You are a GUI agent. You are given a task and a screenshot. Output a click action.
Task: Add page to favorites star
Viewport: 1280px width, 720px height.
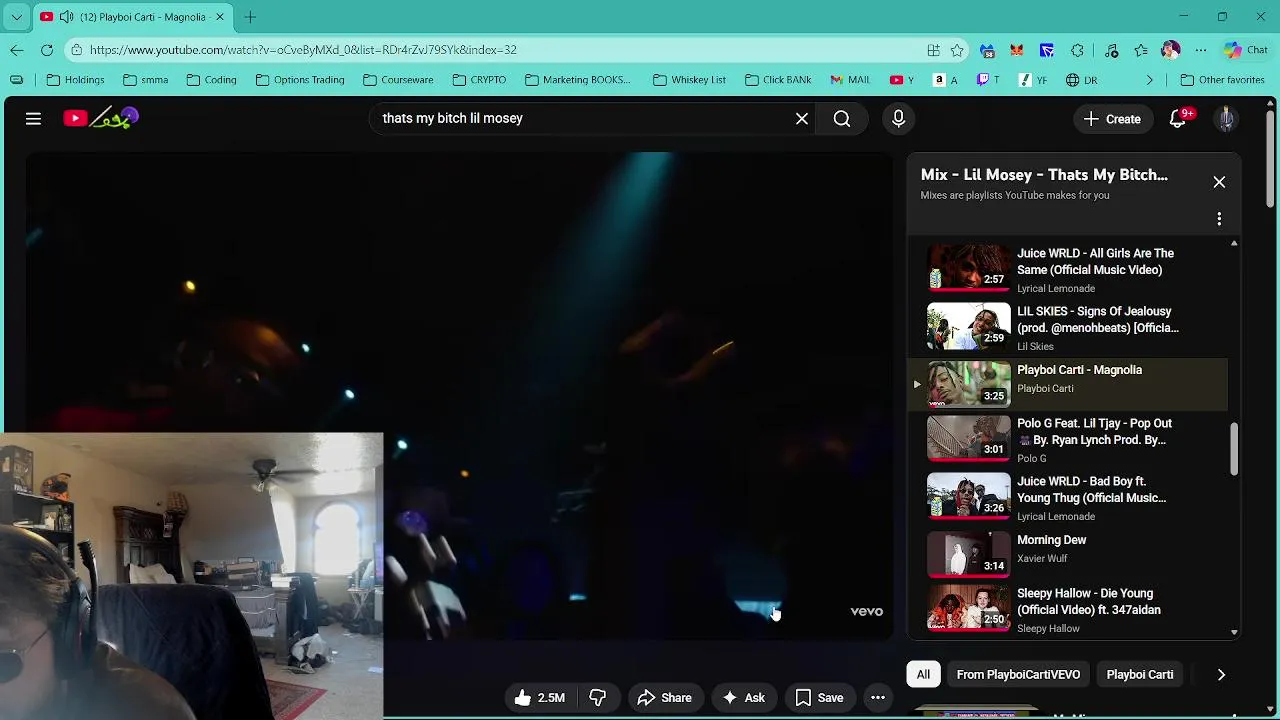[x=957, y=50]
